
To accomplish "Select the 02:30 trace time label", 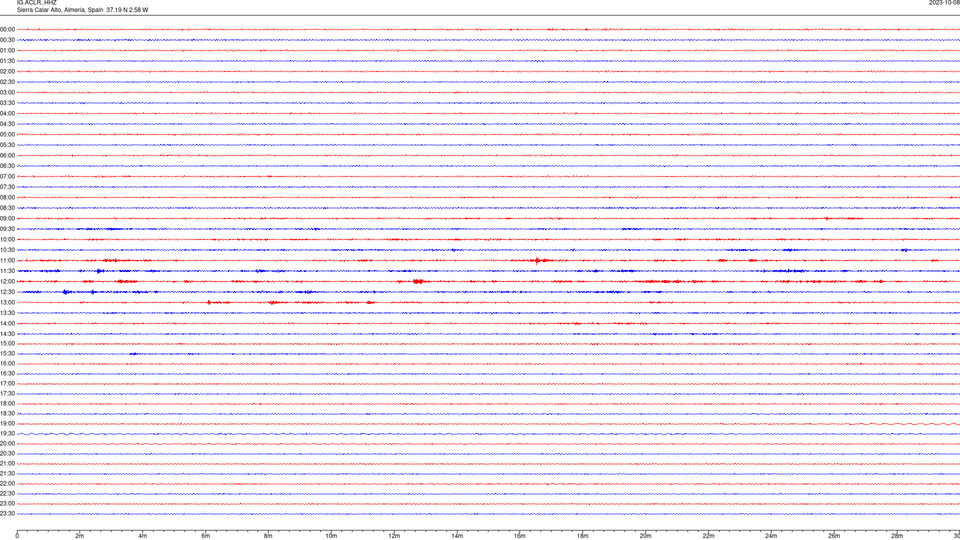I will (7, 82).
